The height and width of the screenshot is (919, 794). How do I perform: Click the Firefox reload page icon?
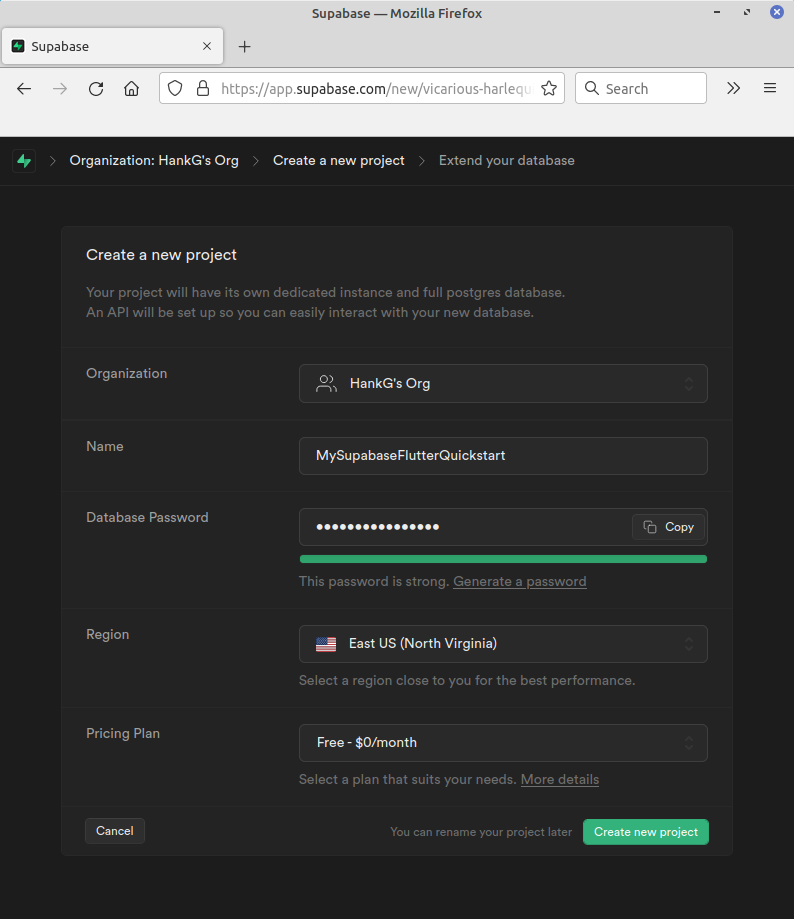[96, 88]
